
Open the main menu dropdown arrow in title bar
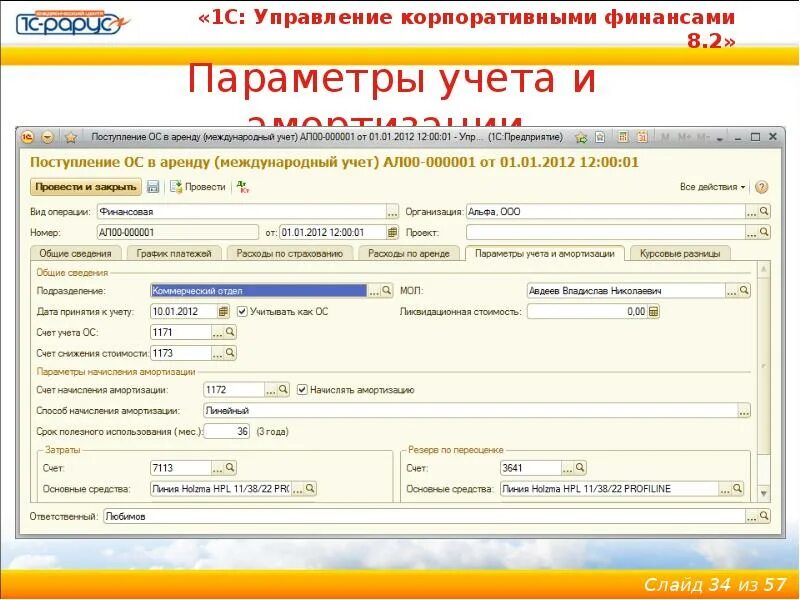coord(47,137)
